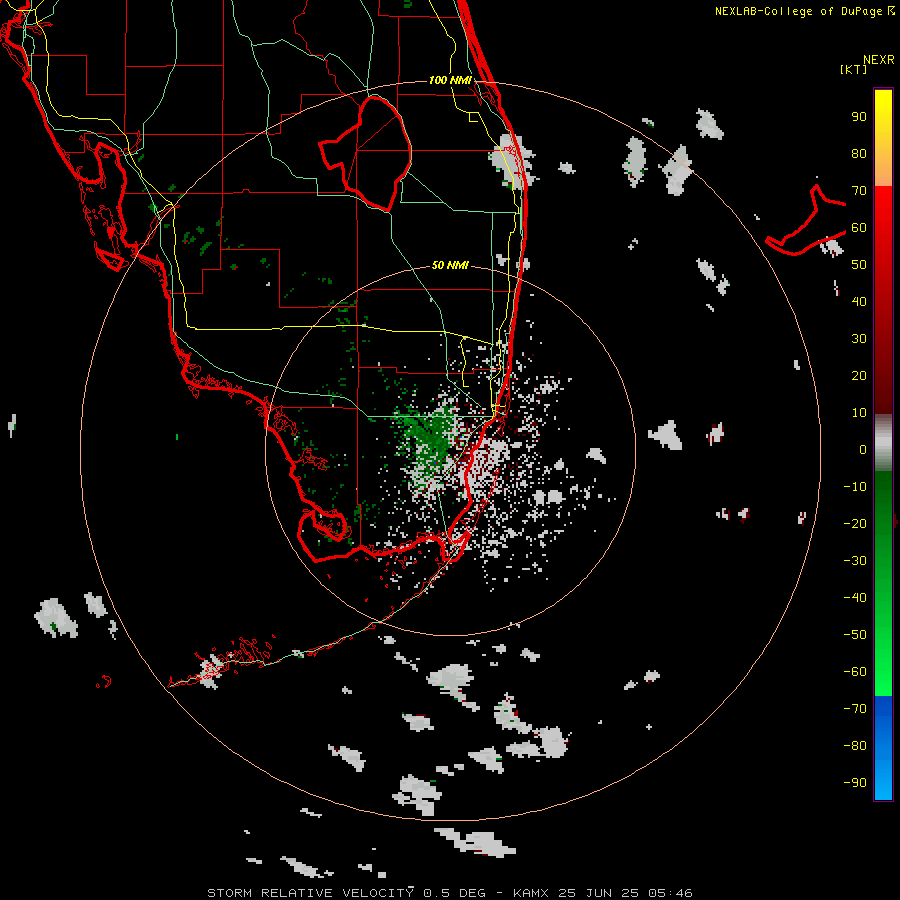Click the -30 value on the velocity scale
Viewport: 900px width, 900px height.
855,561
